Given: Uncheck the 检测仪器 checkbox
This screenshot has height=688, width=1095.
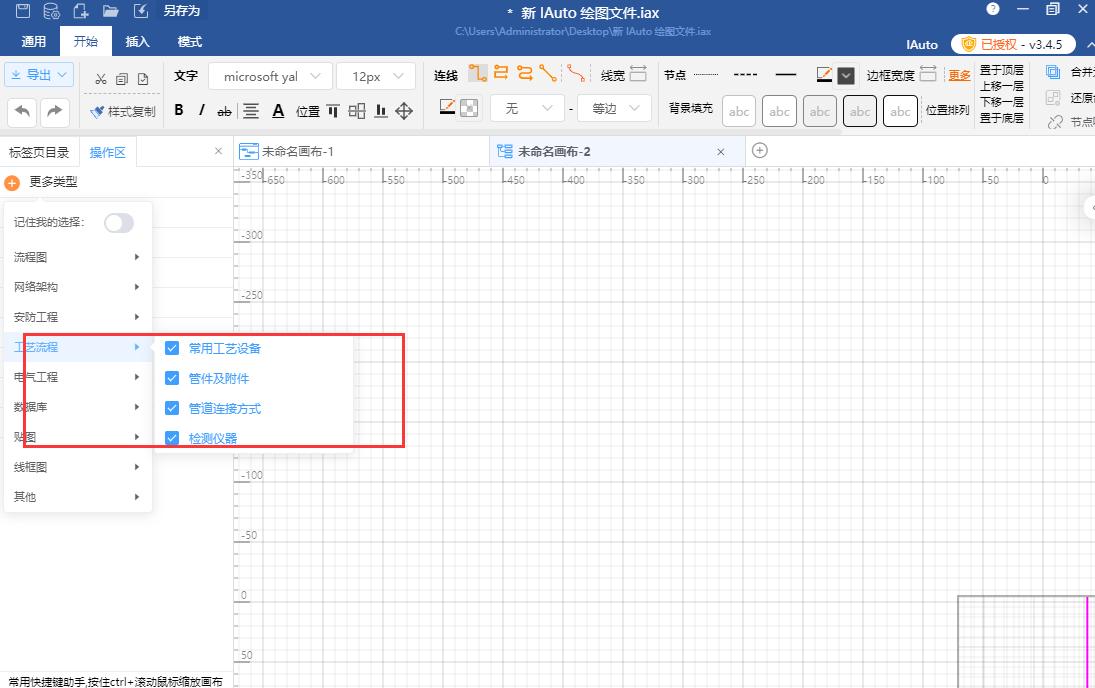Looking at the screenshot, I should coord(172,438).
